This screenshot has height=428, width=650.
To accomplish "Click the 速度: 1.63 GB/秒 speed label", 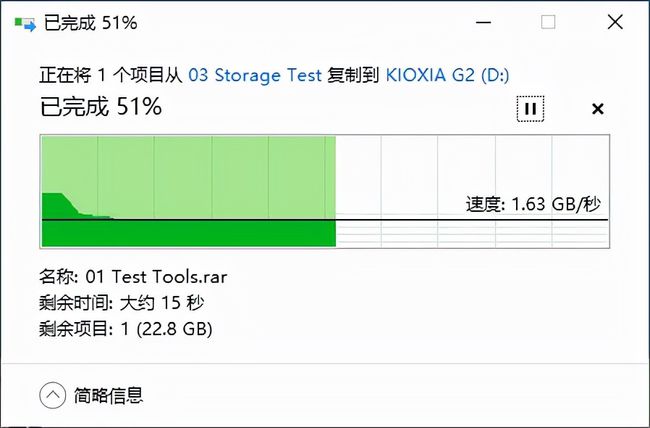I will [x=533, y=204].
